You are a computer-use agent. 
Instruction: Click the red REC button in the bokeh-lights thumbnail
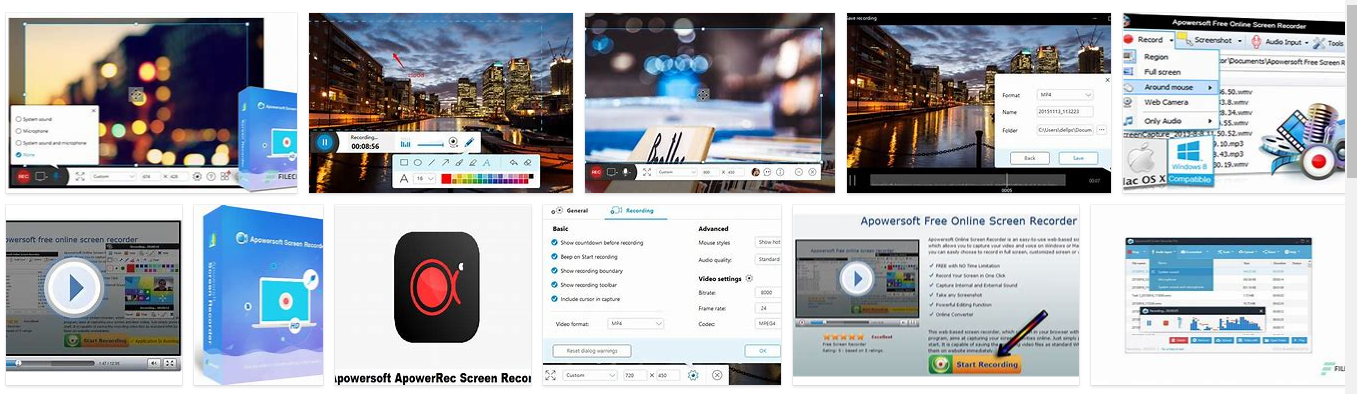click(24, 176)
